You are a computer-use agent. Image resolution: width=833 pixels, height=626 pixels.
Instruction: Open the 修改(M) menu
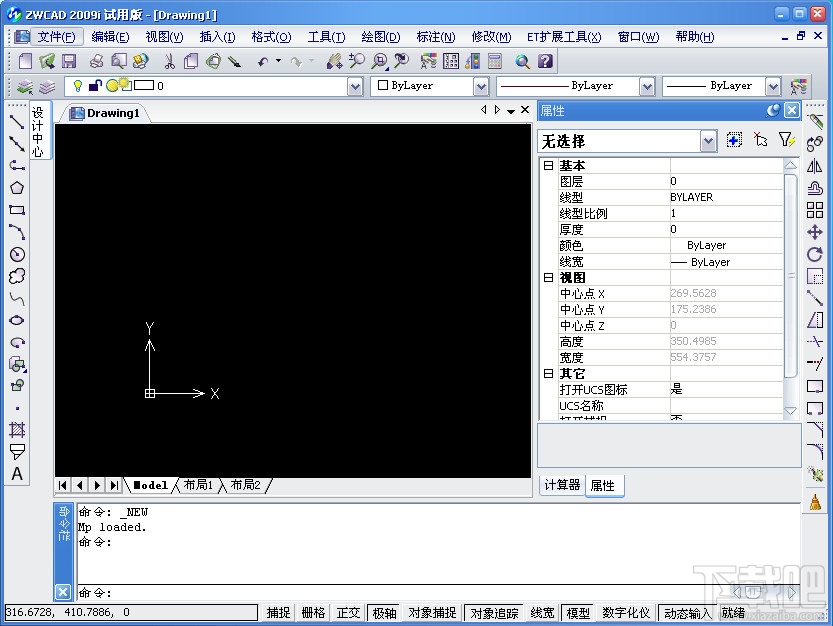click(491, 37)
